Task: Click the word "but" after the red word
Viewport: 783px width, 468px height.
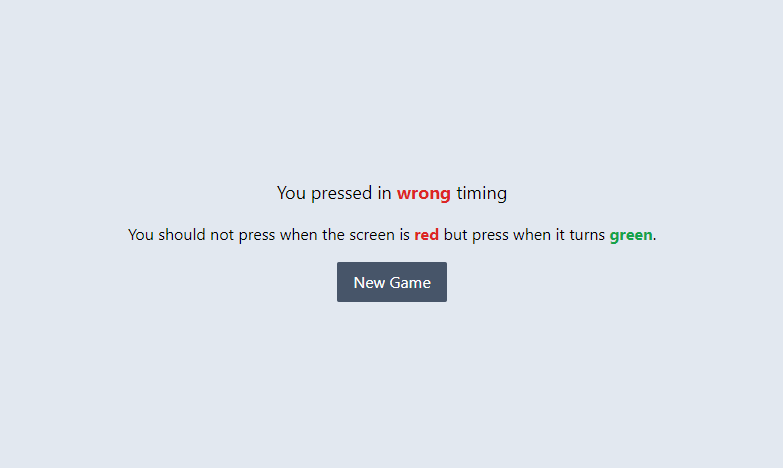Action: (455, 235)
